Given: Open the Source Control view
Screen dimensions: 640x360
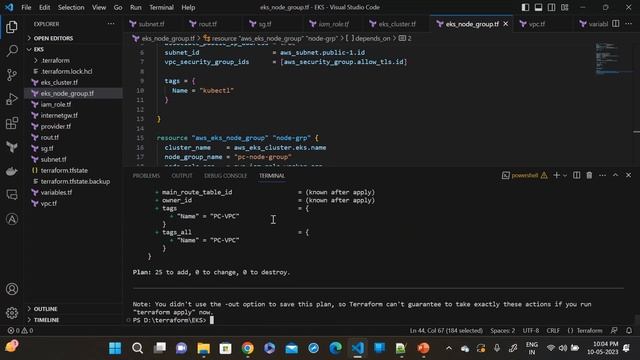Looking at the screenshot, I should pyautogui.click(x=12, y=75).
